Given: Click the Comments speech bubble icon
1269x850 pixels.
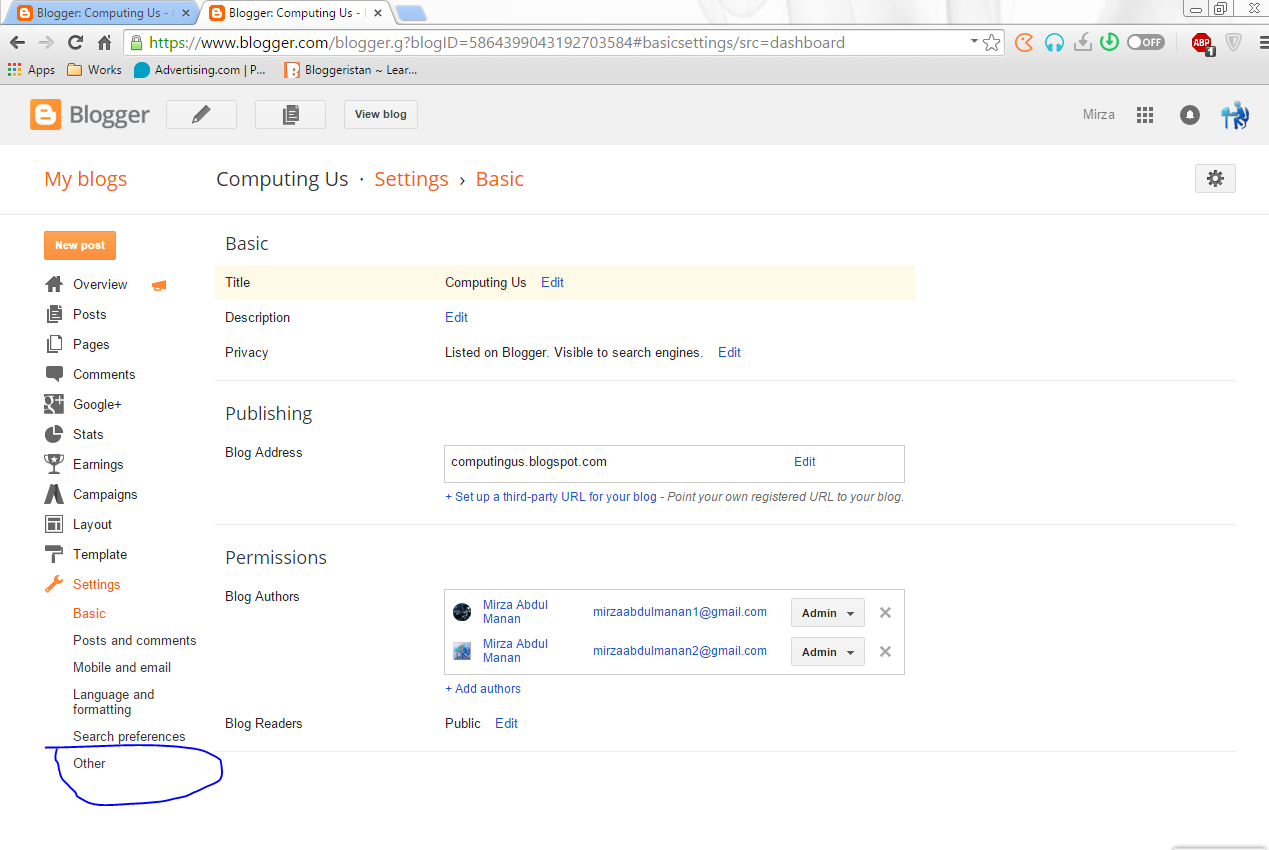Looking at the screenshot, I should click(x=54, y=374).
